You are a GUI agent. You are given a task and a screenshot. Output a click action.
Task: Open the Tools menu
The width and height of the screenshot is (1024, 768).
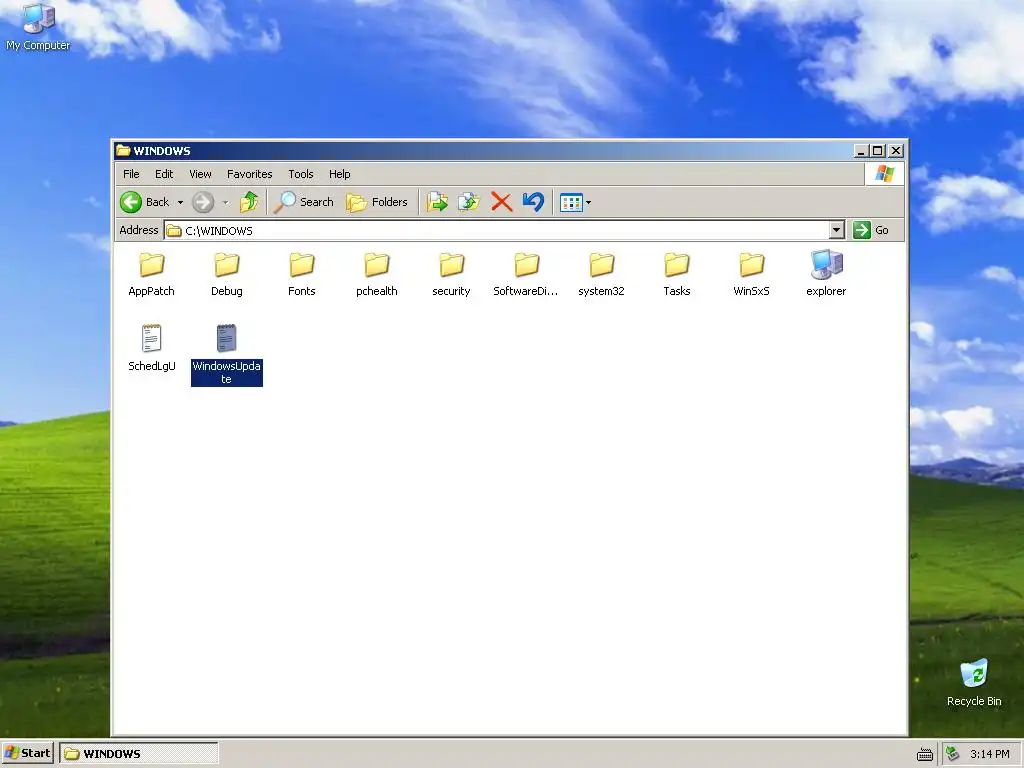coord(301,174)
